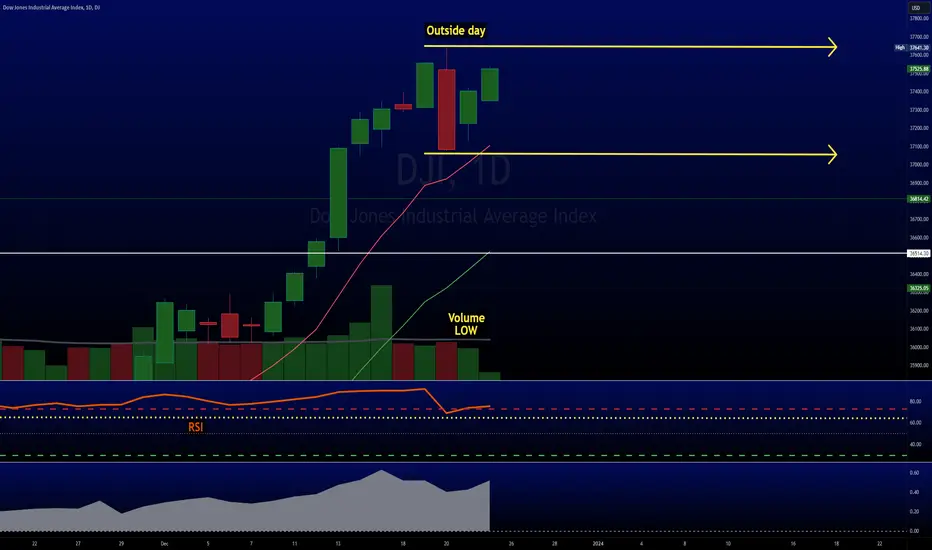The width and height of the screenshot is (932, 550).
Task: Click the white horizontal line at 36514.30
Action: click(453, 253)
